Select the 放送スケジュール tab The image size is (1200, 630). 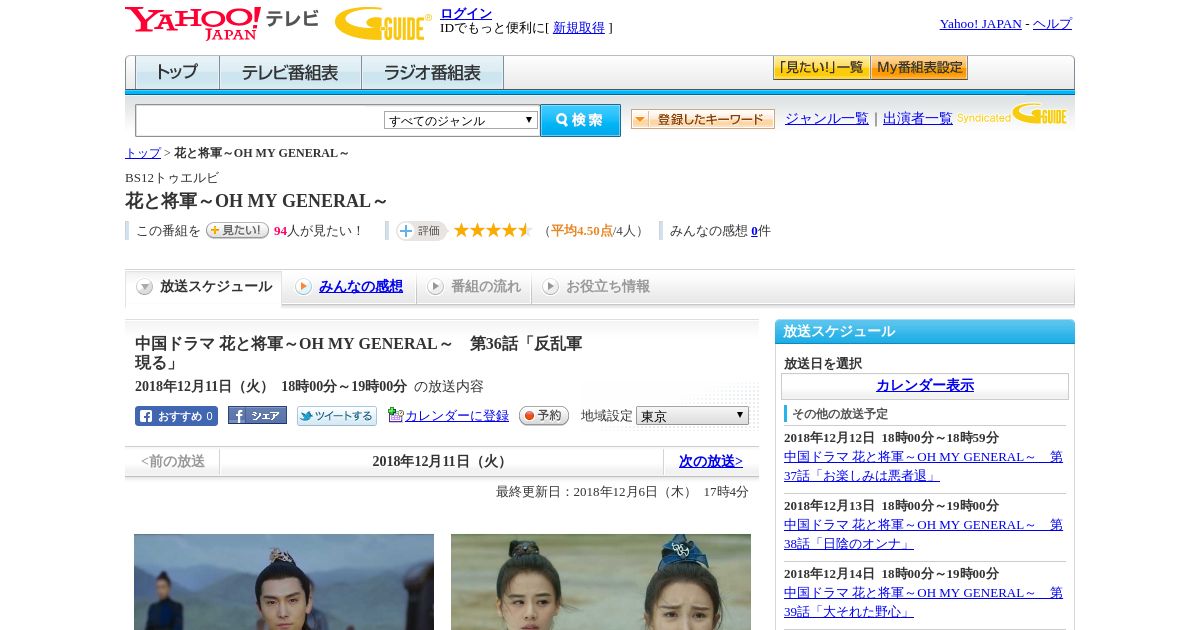click(x=203, y=287)
